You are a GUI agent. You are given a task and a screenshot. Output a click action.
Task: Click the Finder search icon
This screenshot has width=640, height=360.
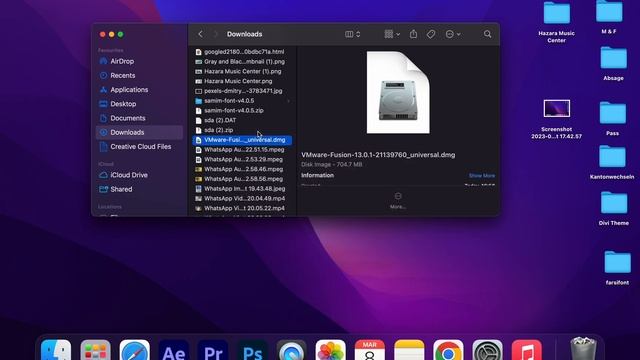click(x=487, y=34)
